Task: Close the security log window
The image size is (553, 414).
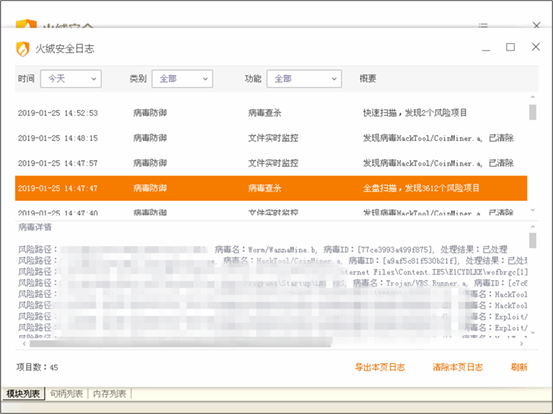Action: coord(536,47)
